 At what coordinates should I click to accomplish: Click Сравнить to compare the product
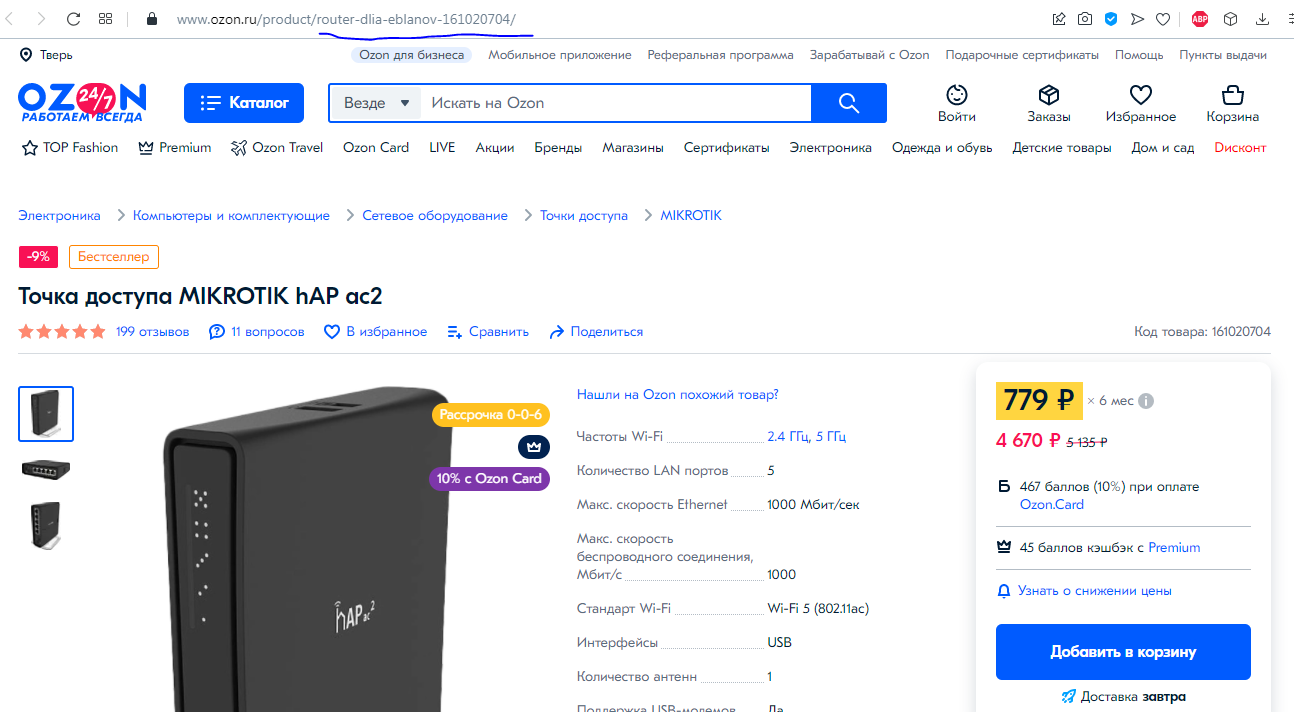click(488, 331)
